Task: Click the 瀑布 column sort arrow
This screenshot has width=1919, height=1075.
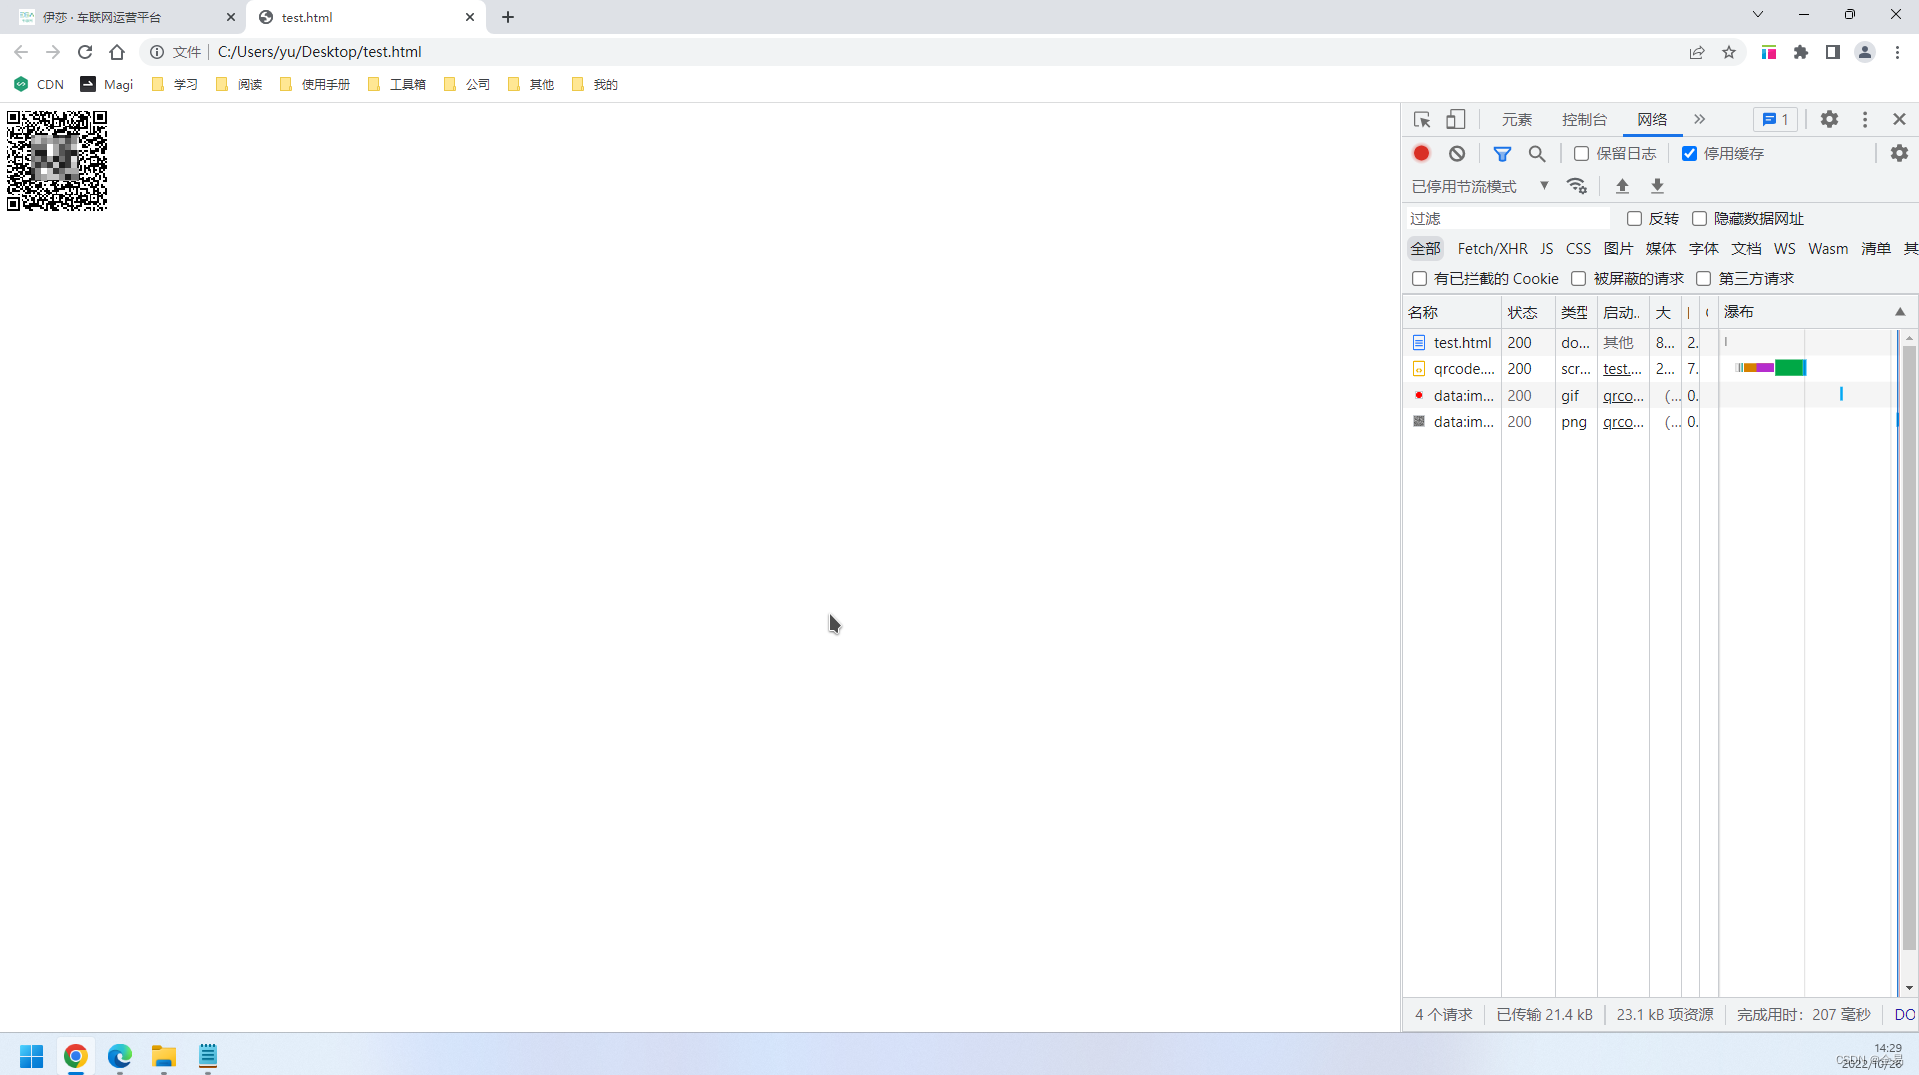Action: click(x=1900, y=312)
